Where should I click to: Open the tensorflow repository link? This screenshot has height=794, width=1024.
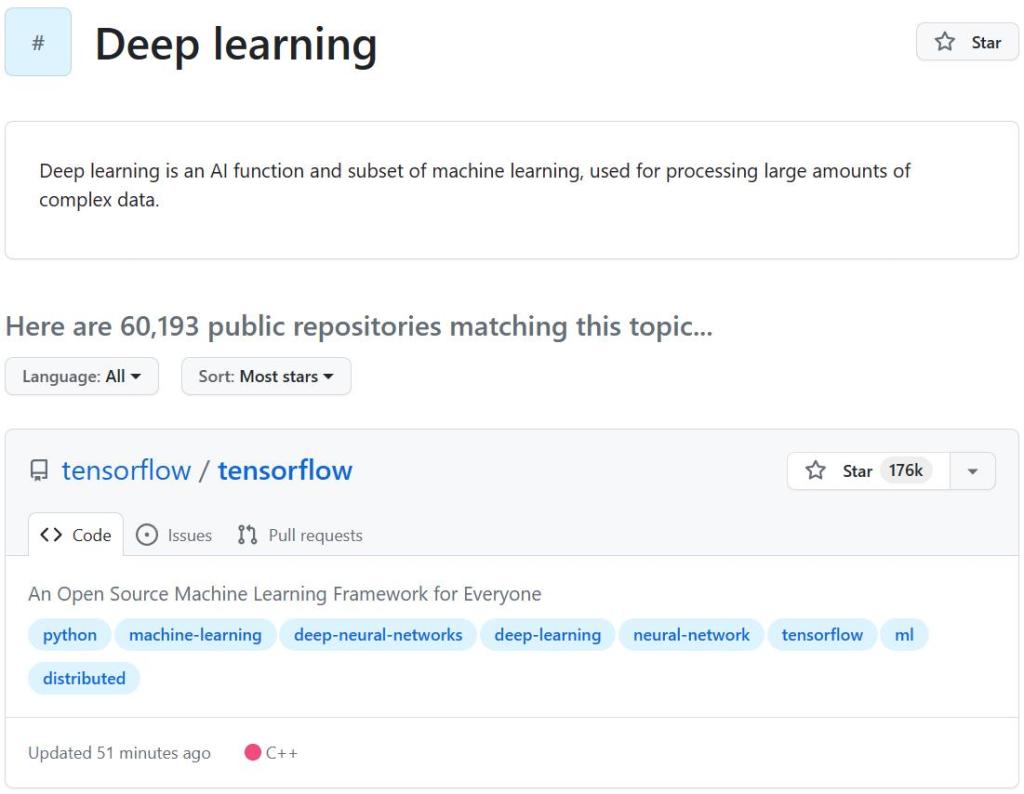coord(285,470)
